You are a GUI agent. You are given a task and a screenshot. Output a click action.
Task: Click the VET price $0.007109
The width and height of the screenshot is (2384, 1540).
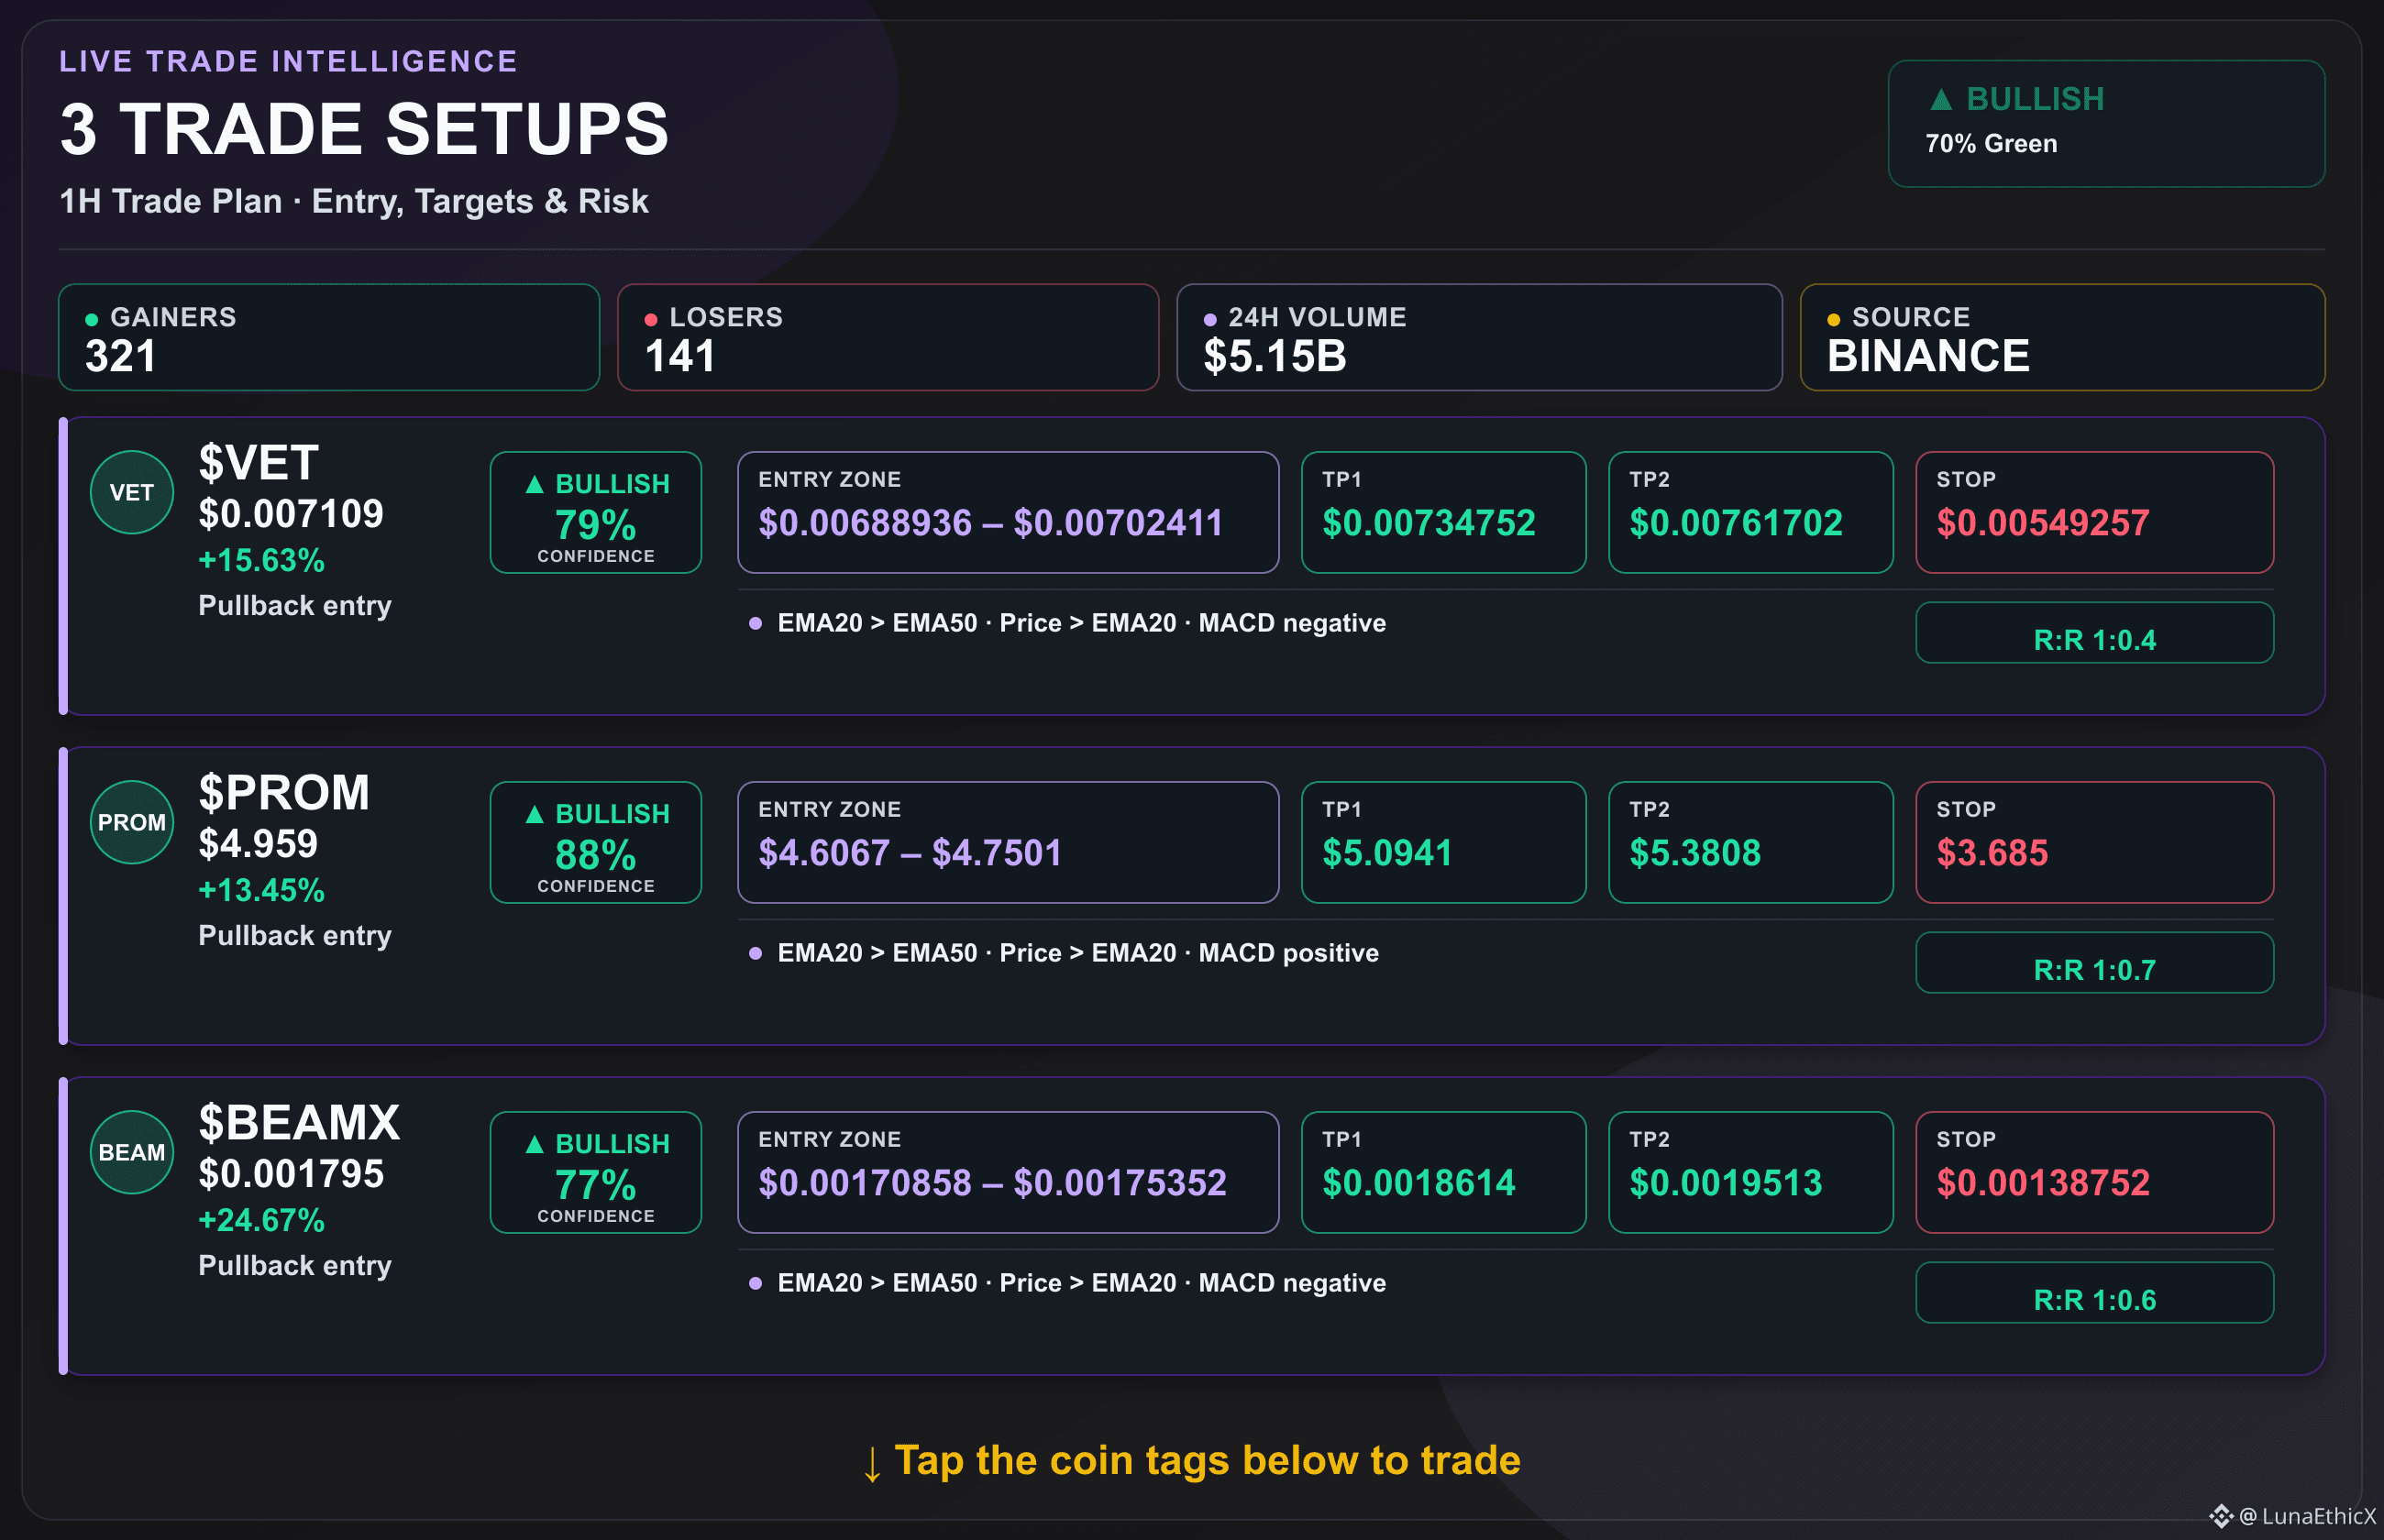(x=291, y=514)
